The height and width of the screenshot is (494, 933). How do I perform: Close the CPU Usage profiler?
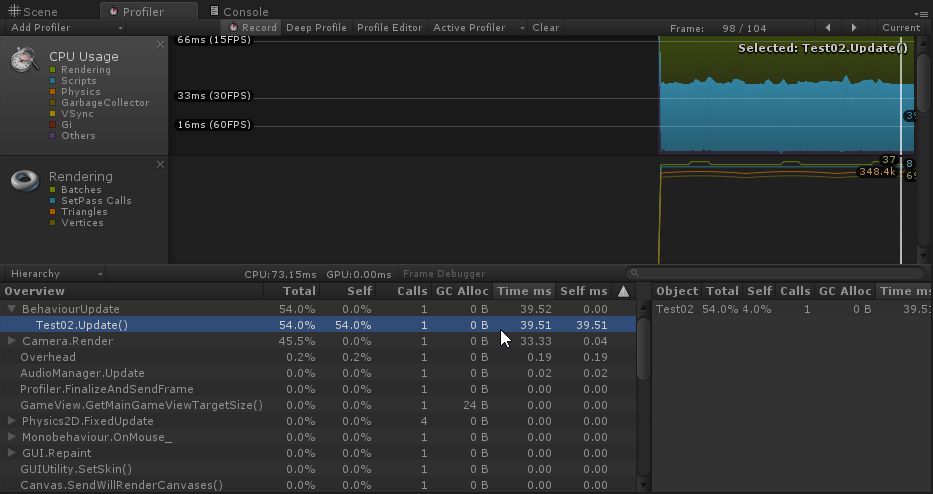click(x=160, y=45)
